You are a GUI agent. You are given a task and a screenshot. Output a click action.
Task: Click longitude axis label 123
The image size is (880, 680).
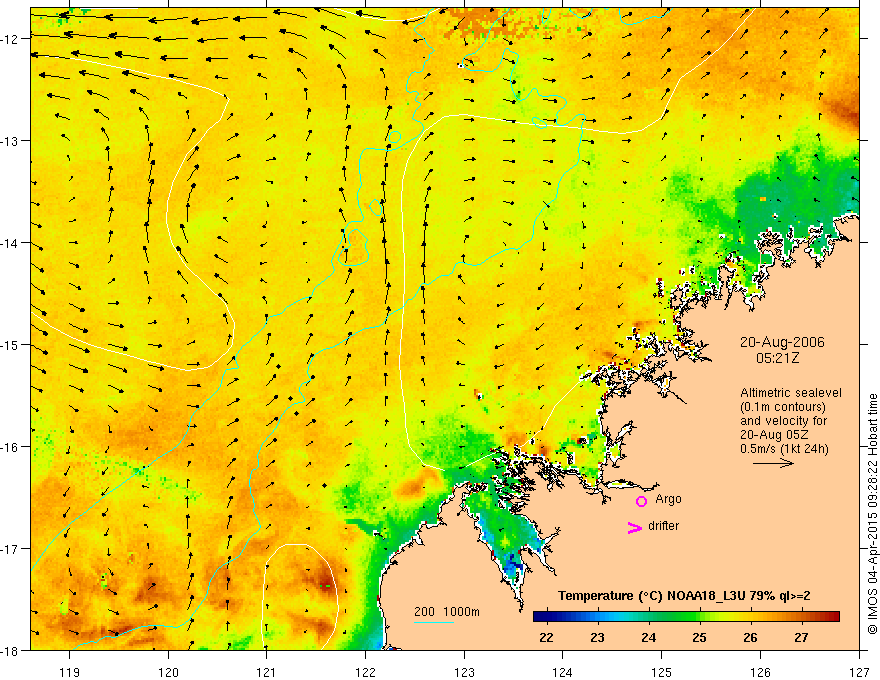pos(464,672)
